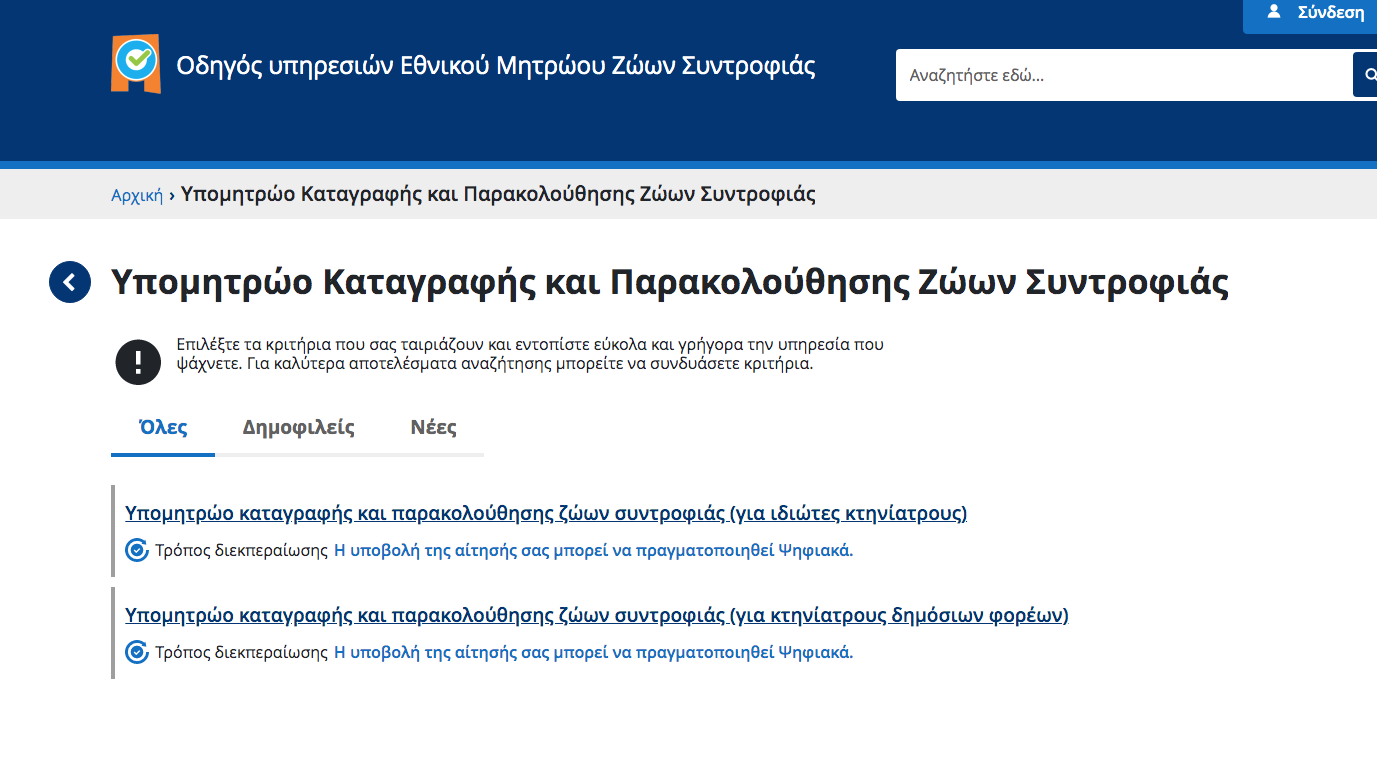Click check icon in ιδιώτες κτηνίατρους row
Image resolution: width=1377 pixels, height=770 pixels.
(137, 550)
